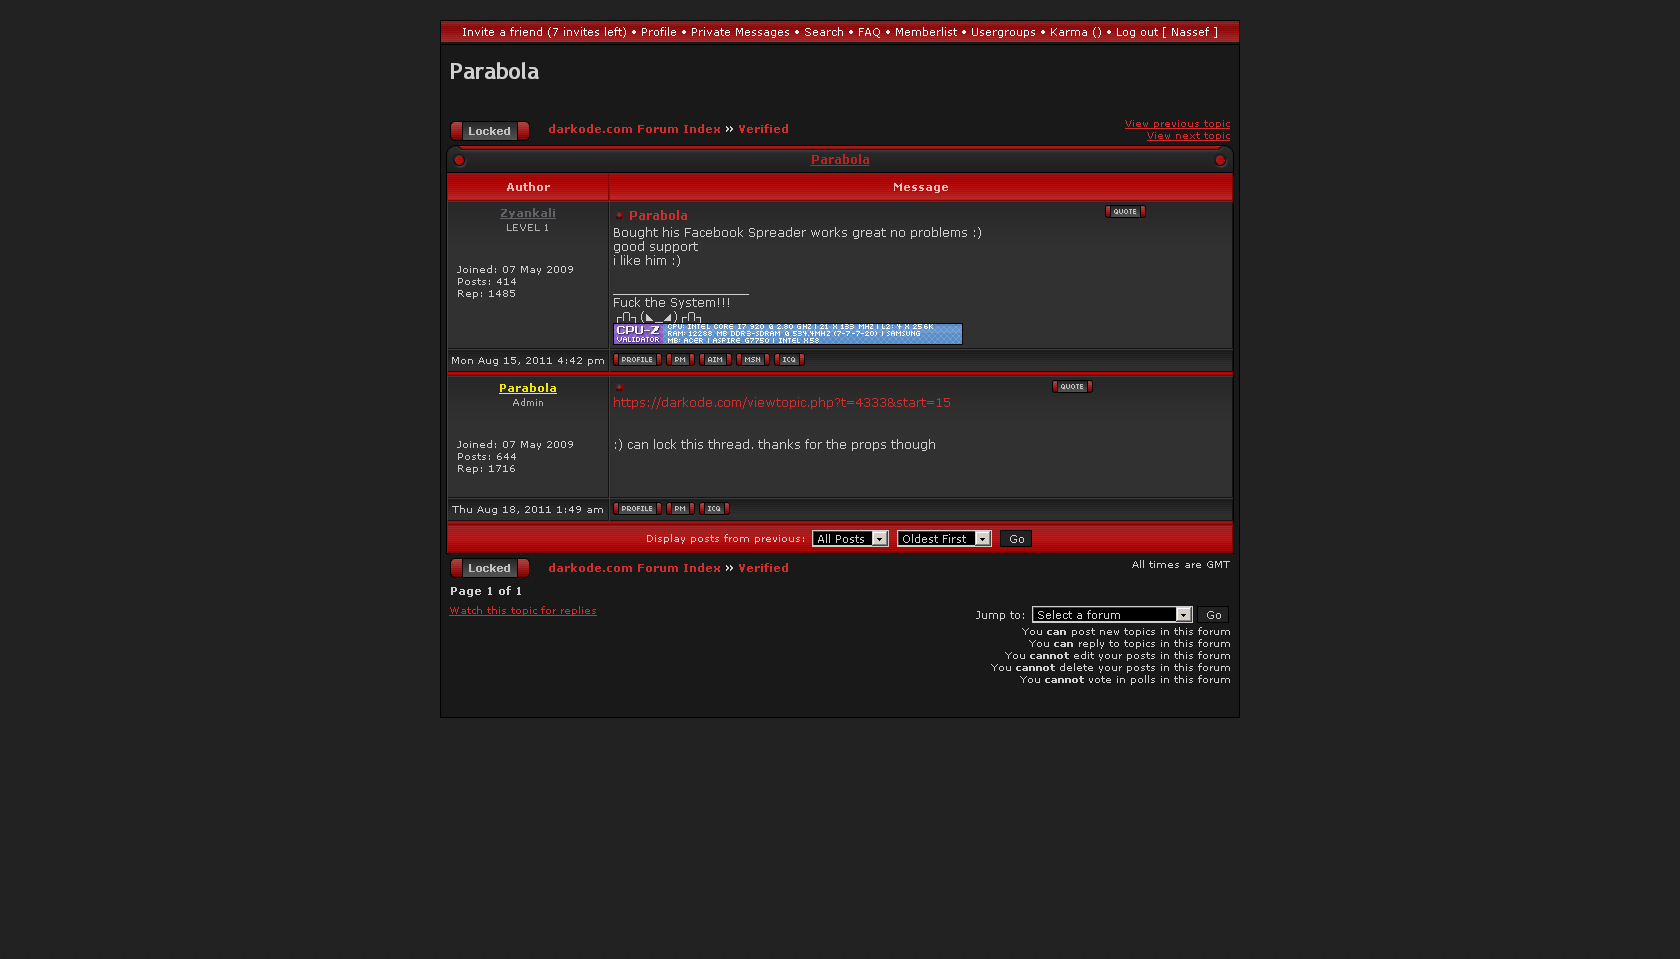Expand the All Posts dropdown

click(850, 539)
